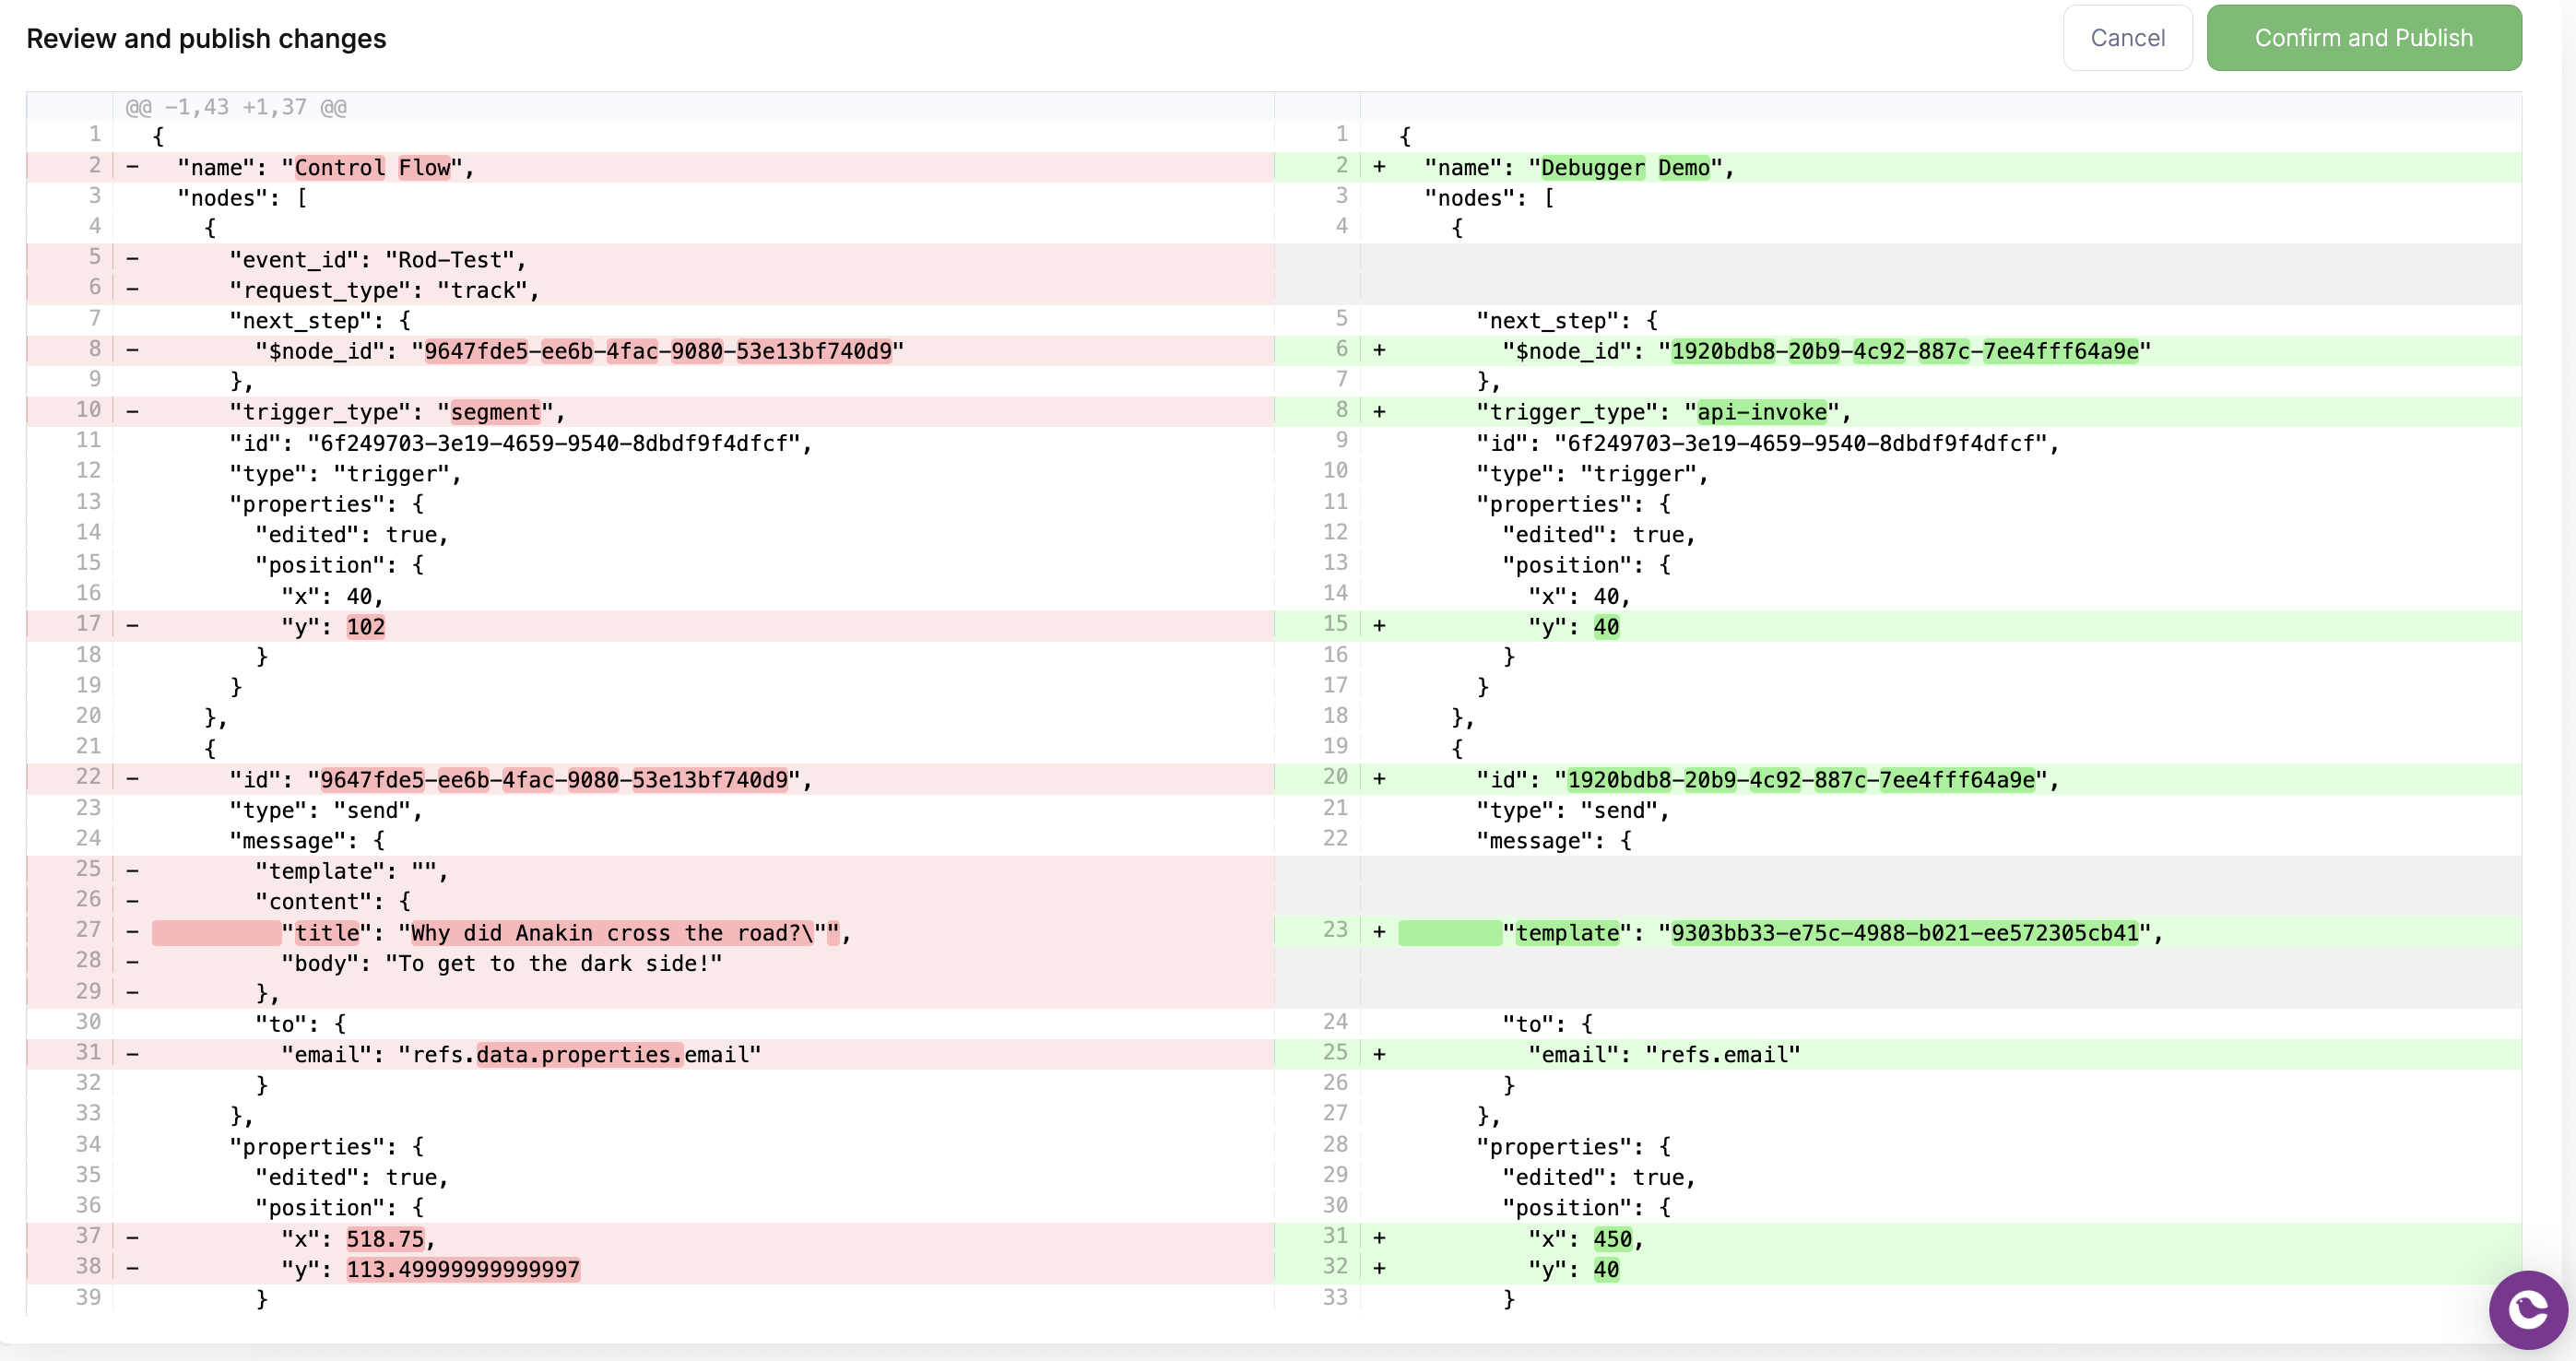Click left line number 27 for the title line

pos(88,930)
